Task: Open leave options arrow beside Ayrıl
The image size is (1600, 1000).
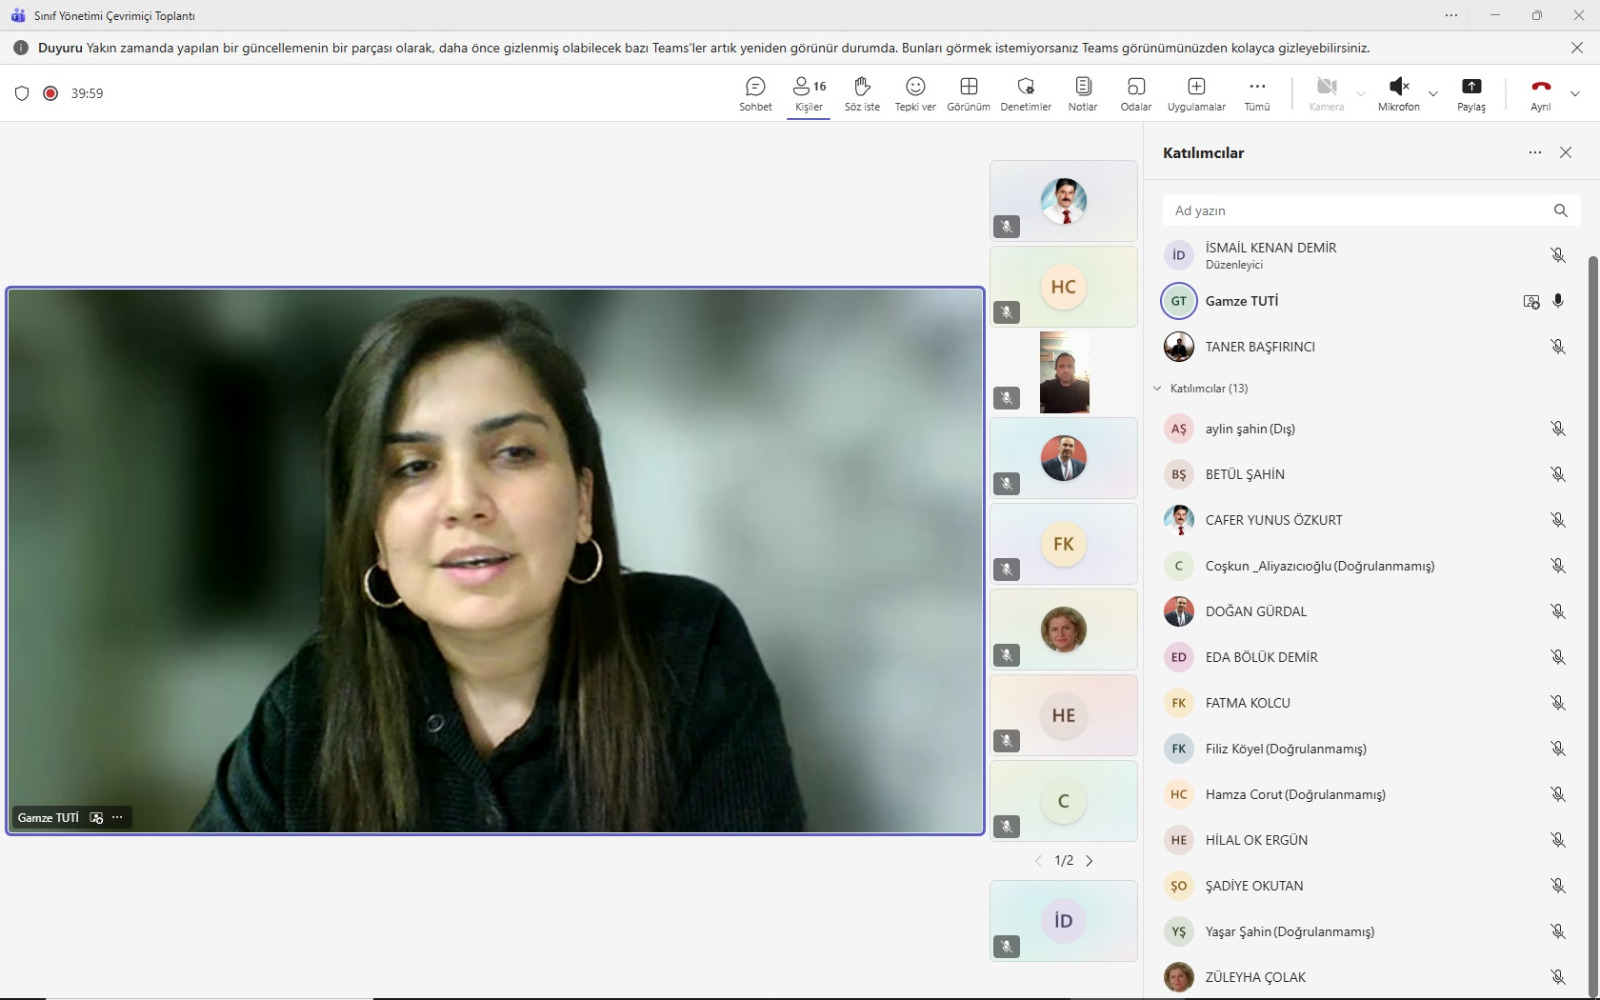Action: 1575,94
